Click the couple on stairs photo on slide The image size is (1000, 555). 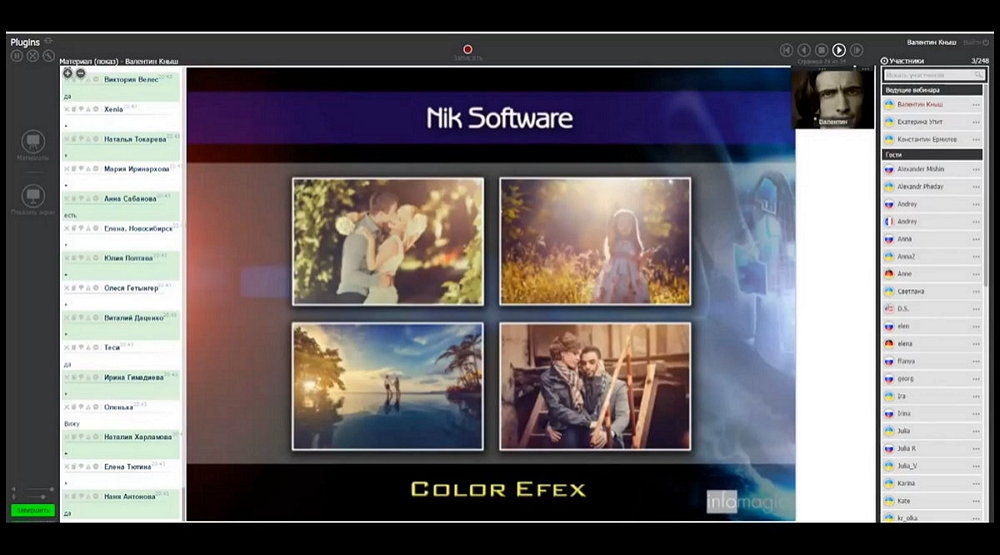[x=595, y=386]
